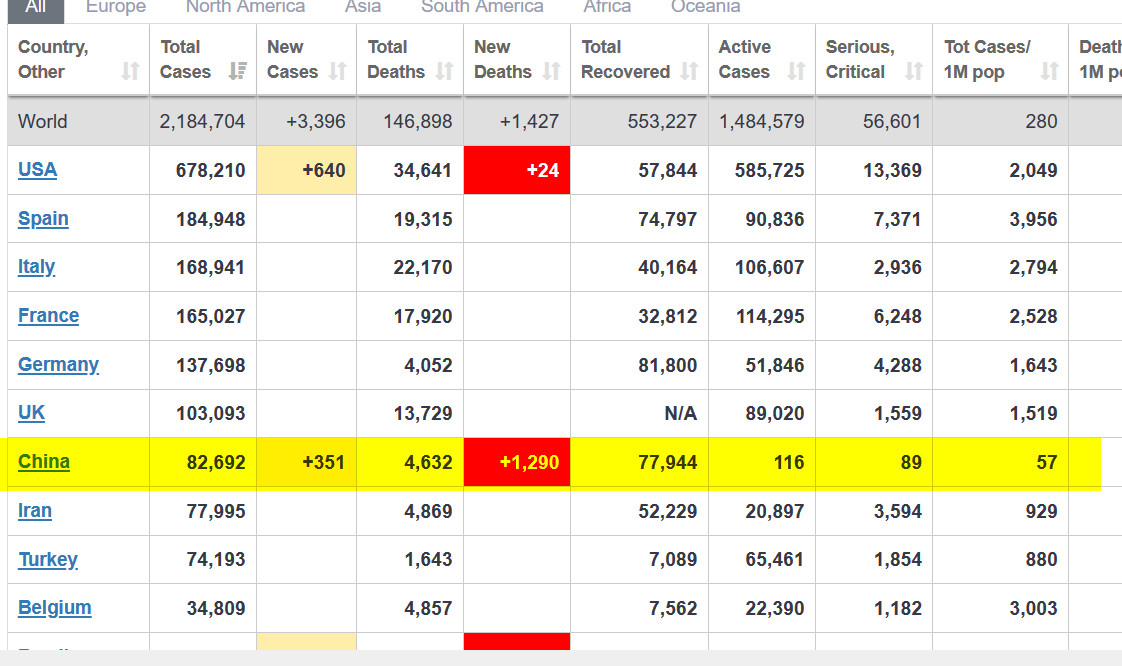This screenshot has width=1122, height=666.
Task: Select Spain total recovered 74,797
Action: click(668, 219)
